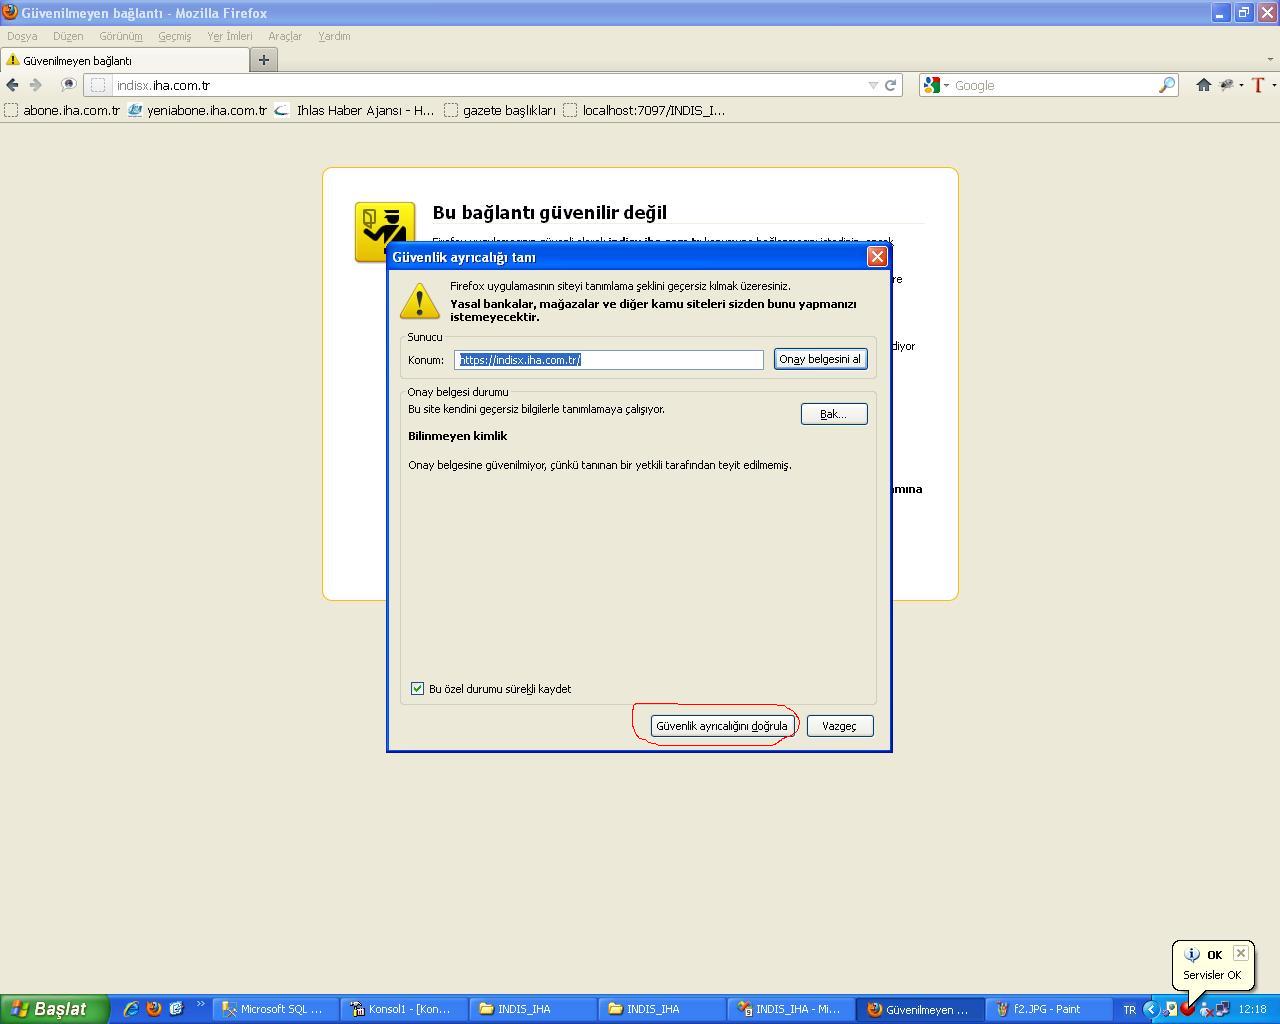Image resolution: width=1280 pixels, height=1024 pixels.
Task: Open the Yer İmleri menu
Action: [230, 36]
